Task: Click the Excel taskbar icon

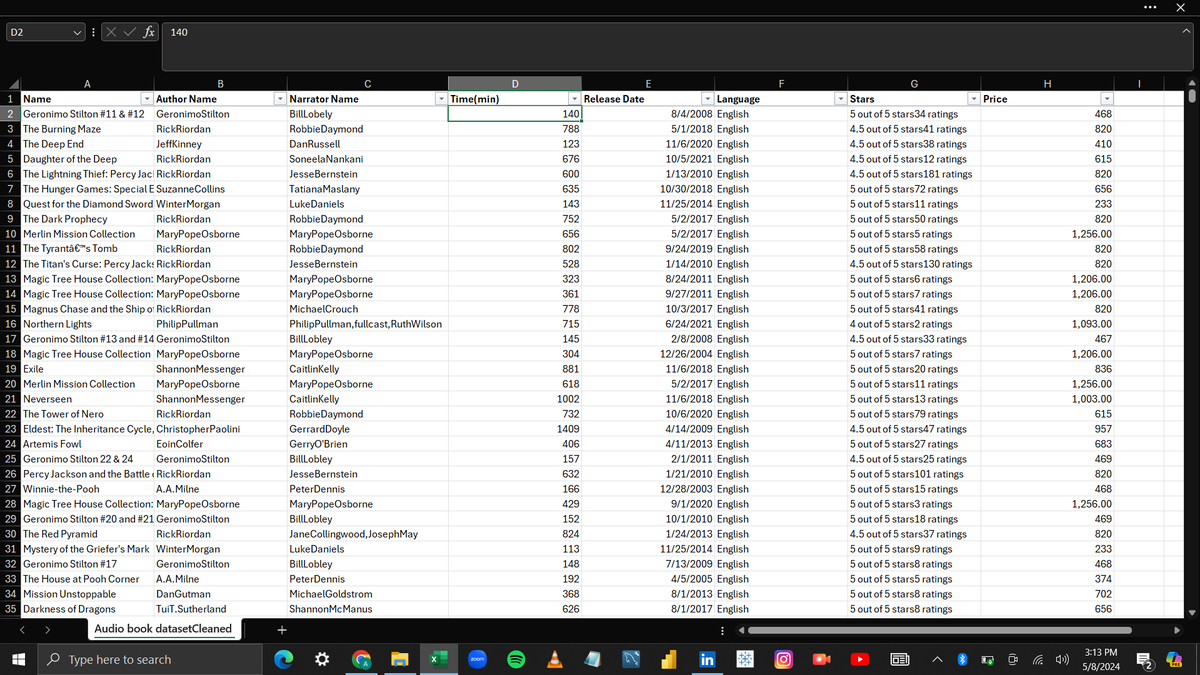Action: (438, 660)
